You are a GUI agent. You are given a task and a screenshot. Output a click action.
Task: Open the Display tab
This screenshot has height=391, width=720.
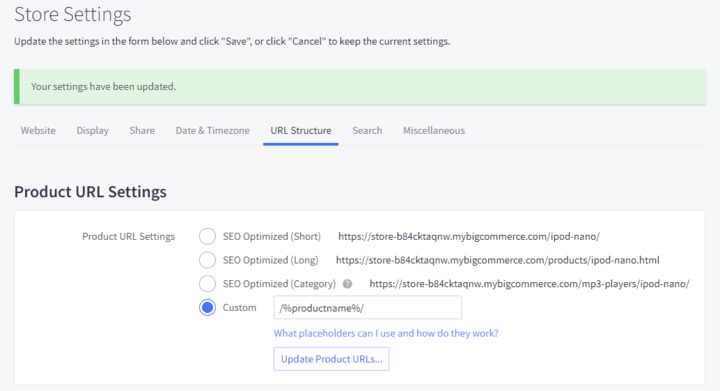click(93, 130)
